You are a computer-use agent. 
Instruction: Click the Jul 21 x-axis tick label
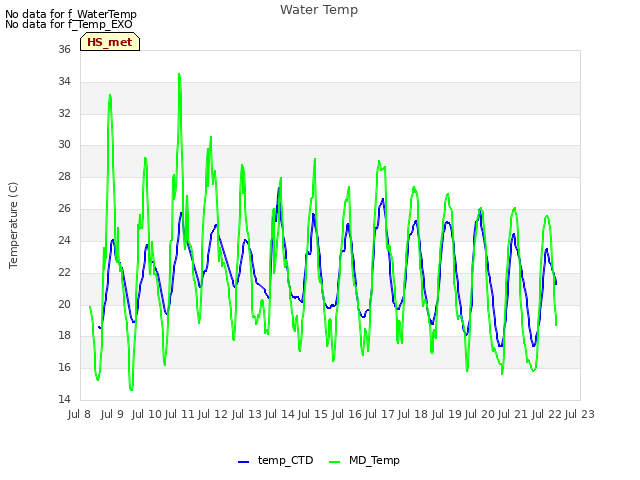tap(513, 414)
